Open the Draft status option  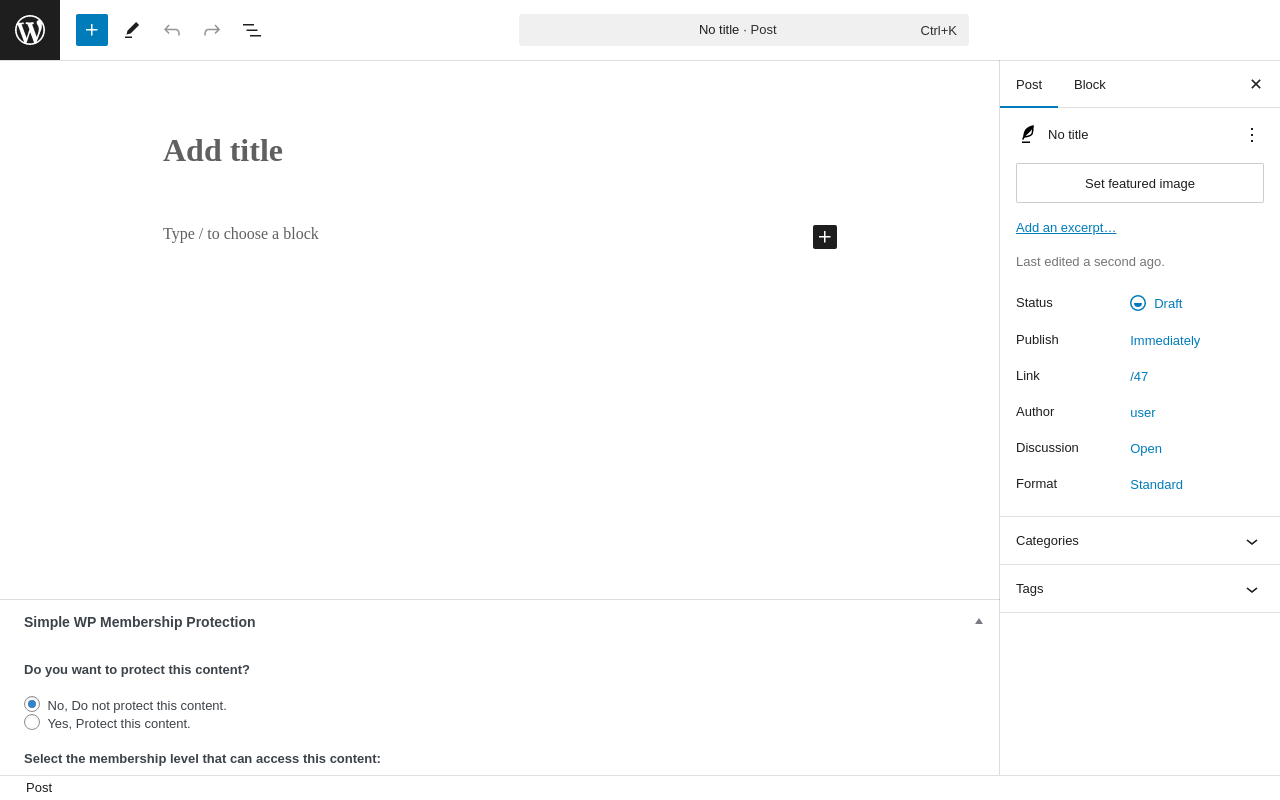[1167, 304]
